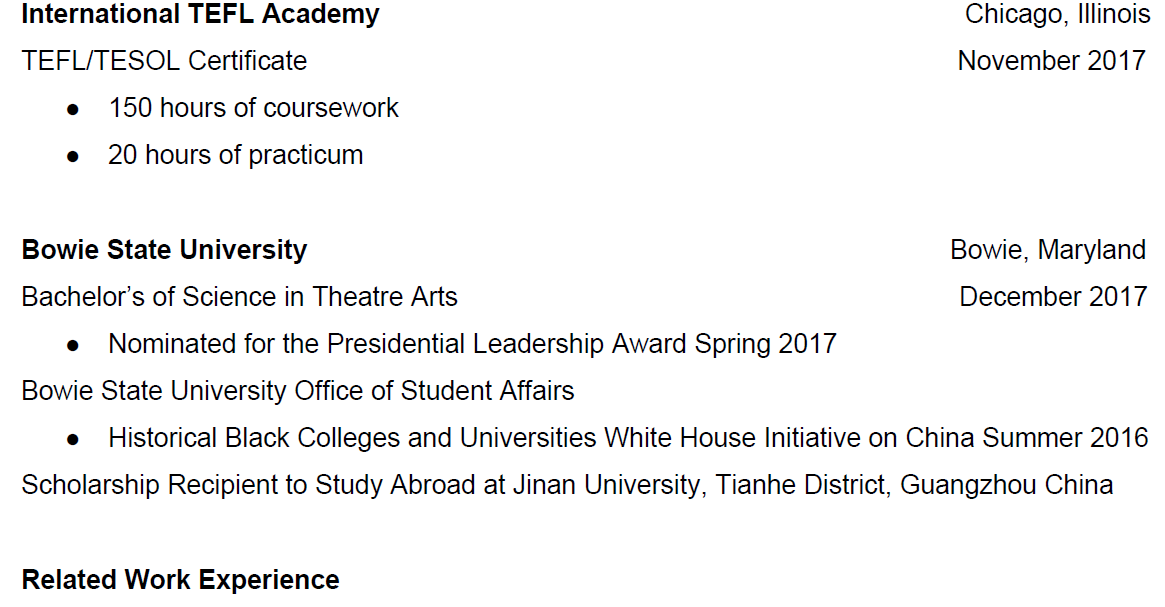Click the "Related Work Experience" heading

click(180, 580)
